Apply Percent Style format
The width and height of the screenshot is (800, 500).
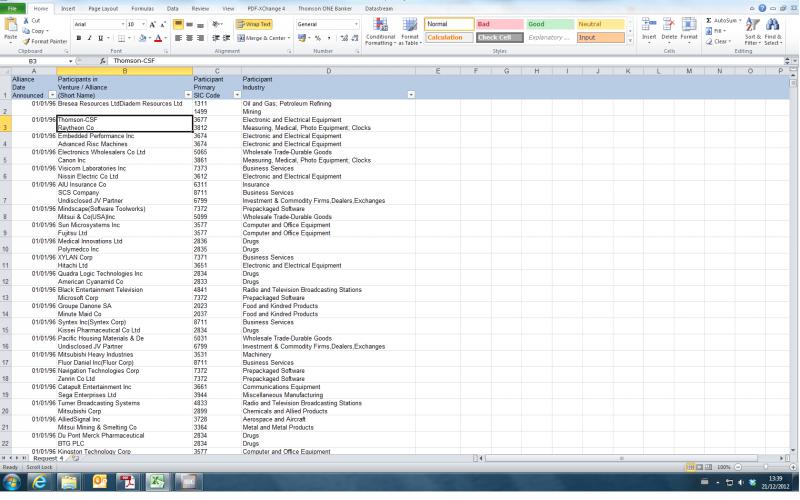tap(318, 38)
